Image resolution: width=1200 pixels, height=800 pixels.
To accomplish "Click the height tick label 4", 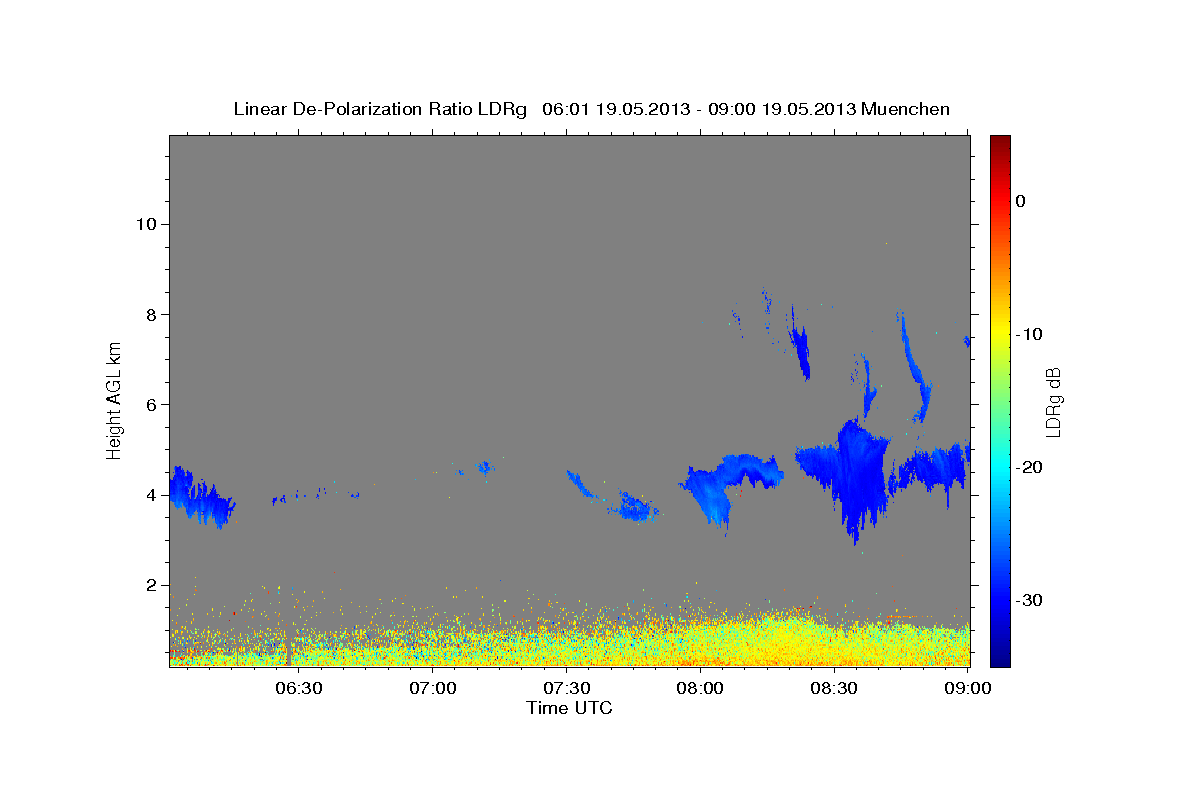I will pyautogui.click(x=151, y=495).
